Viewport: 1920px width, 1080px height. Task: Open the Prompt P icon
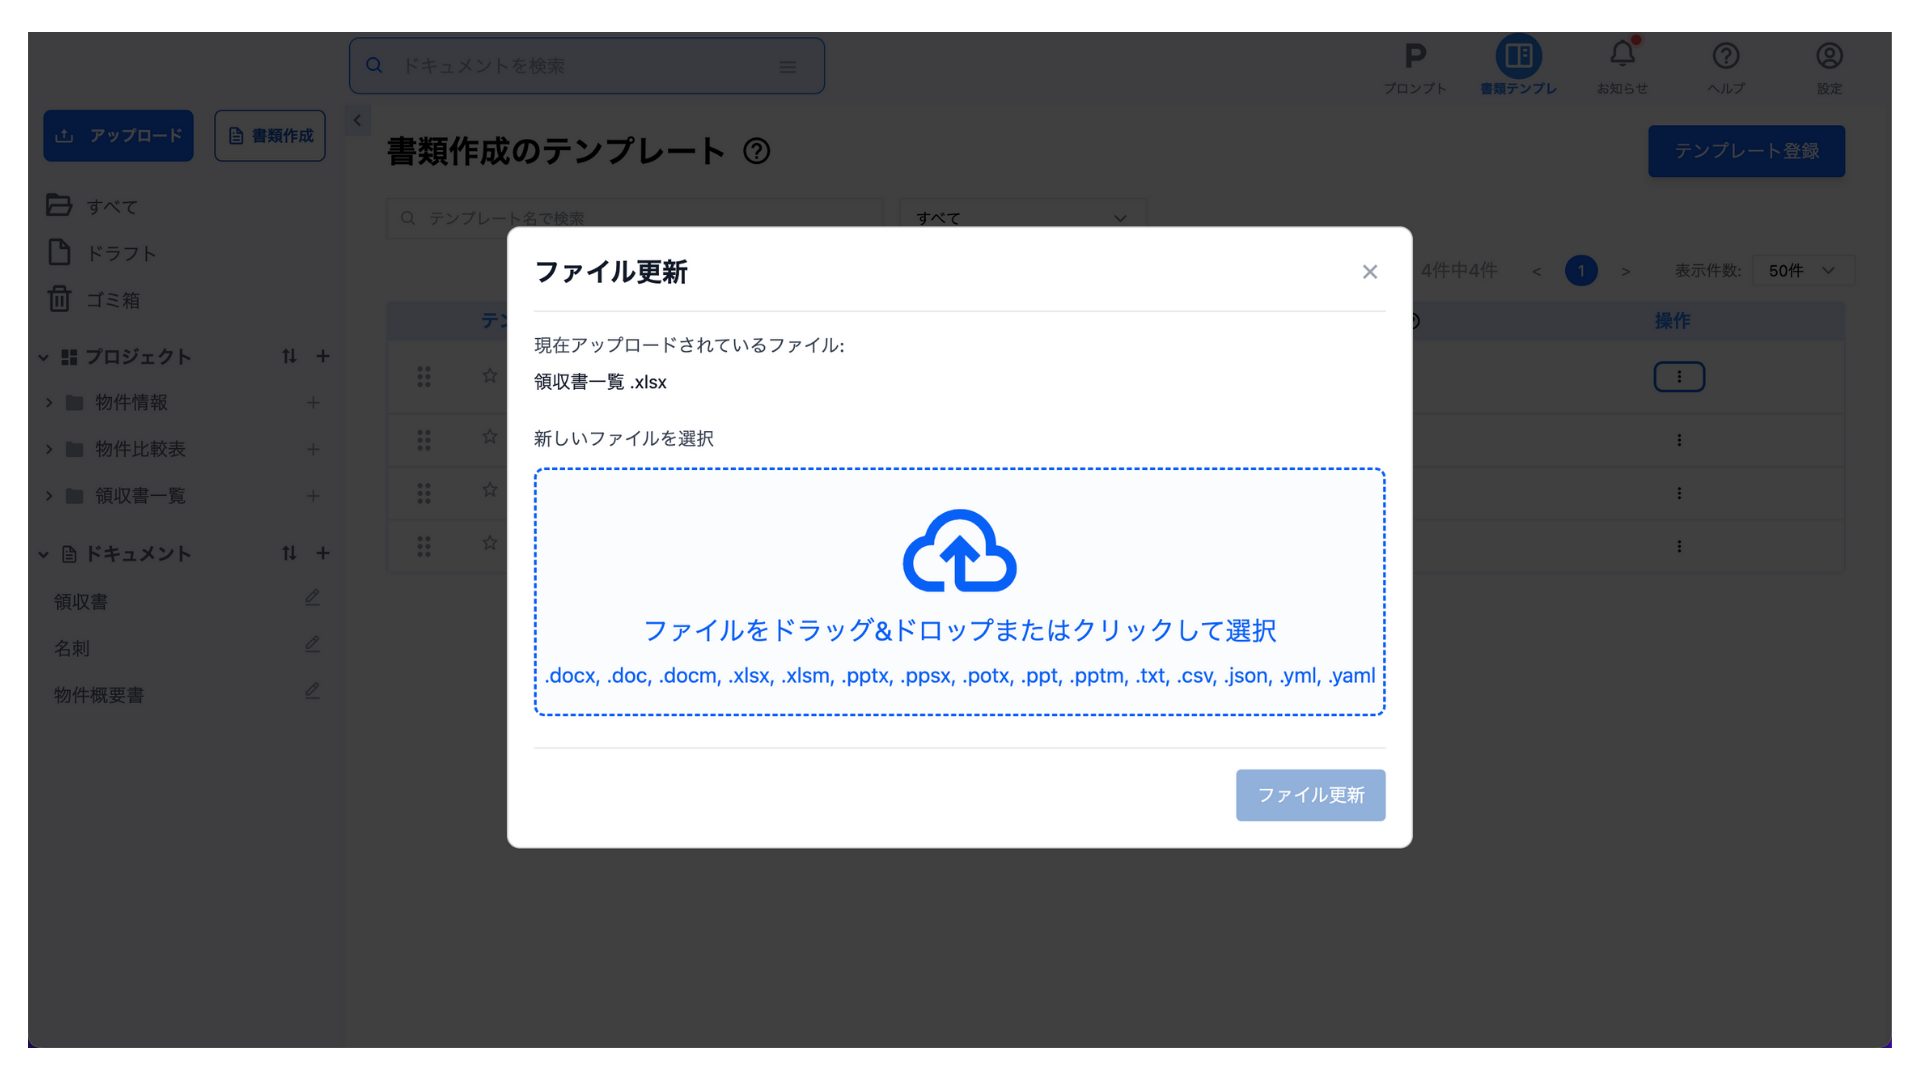coord(1414,56)
